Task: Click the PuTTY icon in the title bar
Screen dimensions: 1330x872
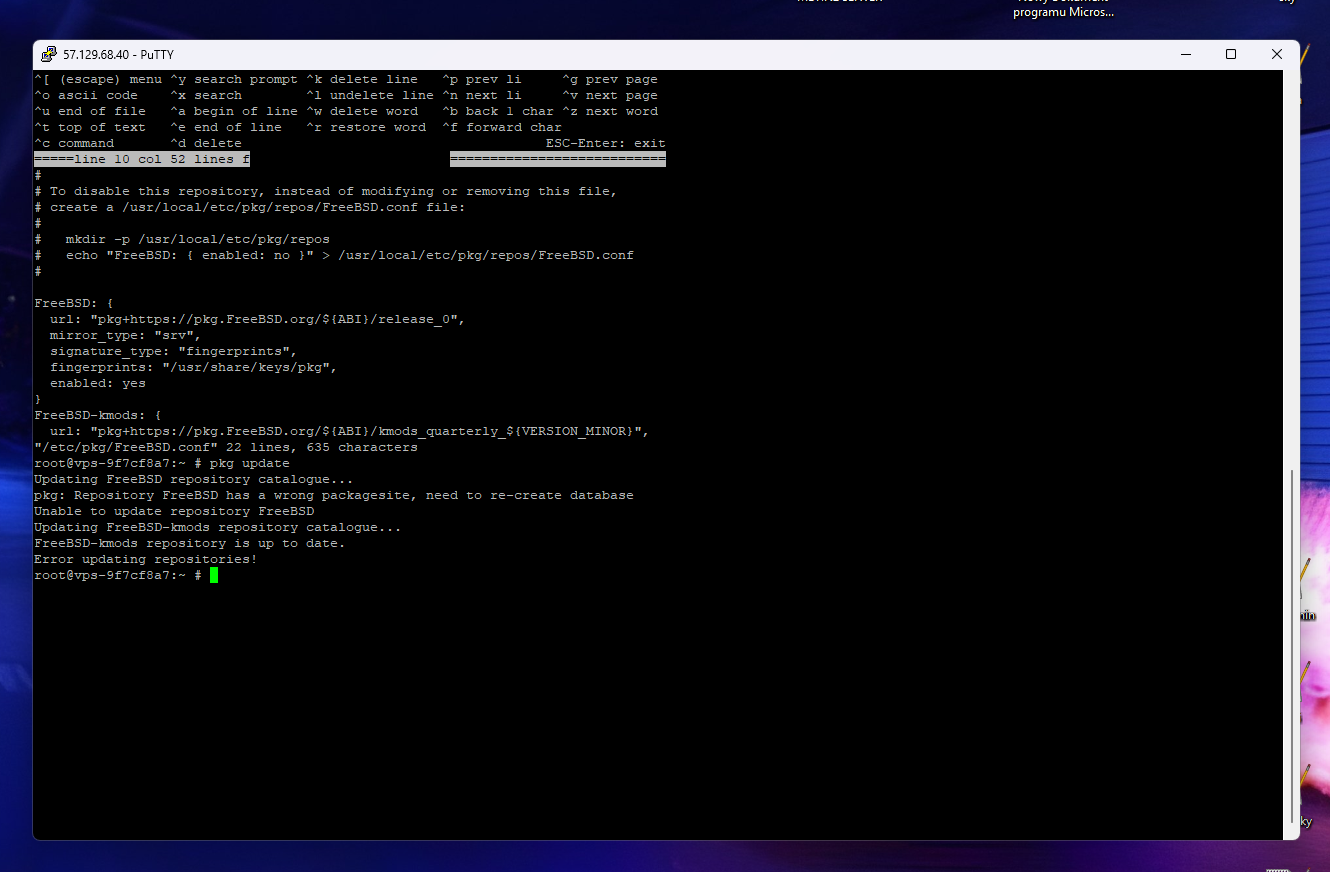Action: point(48,55)
